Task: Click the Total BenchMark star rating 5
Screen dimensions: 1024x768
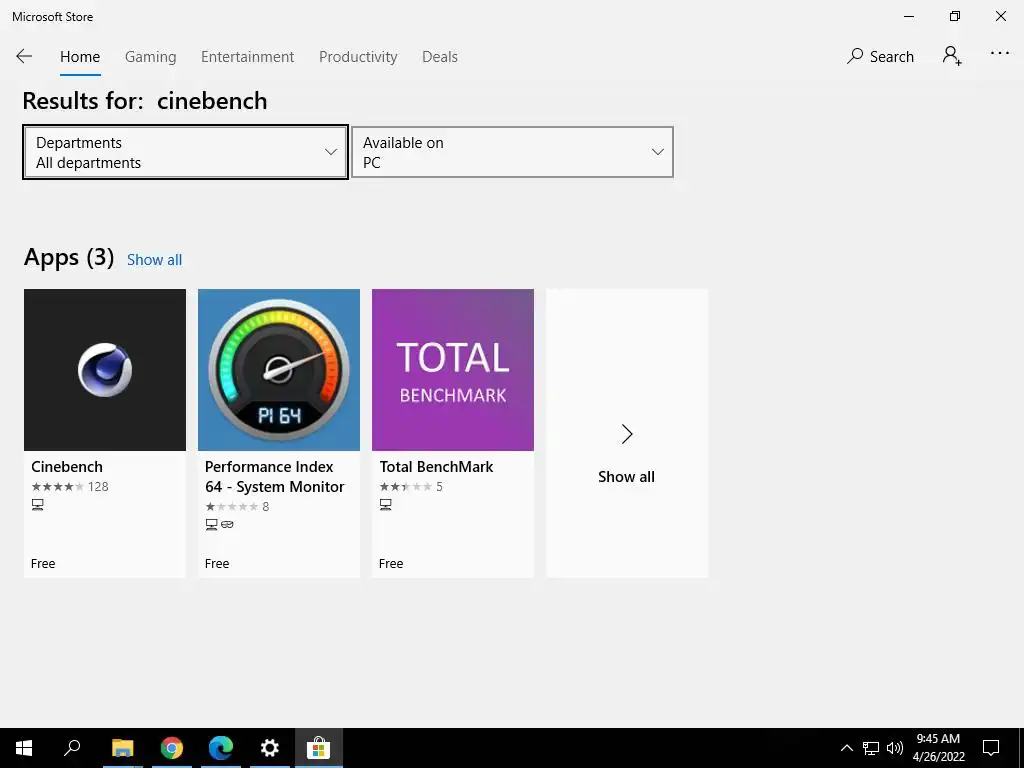Action: coord(411,487)
